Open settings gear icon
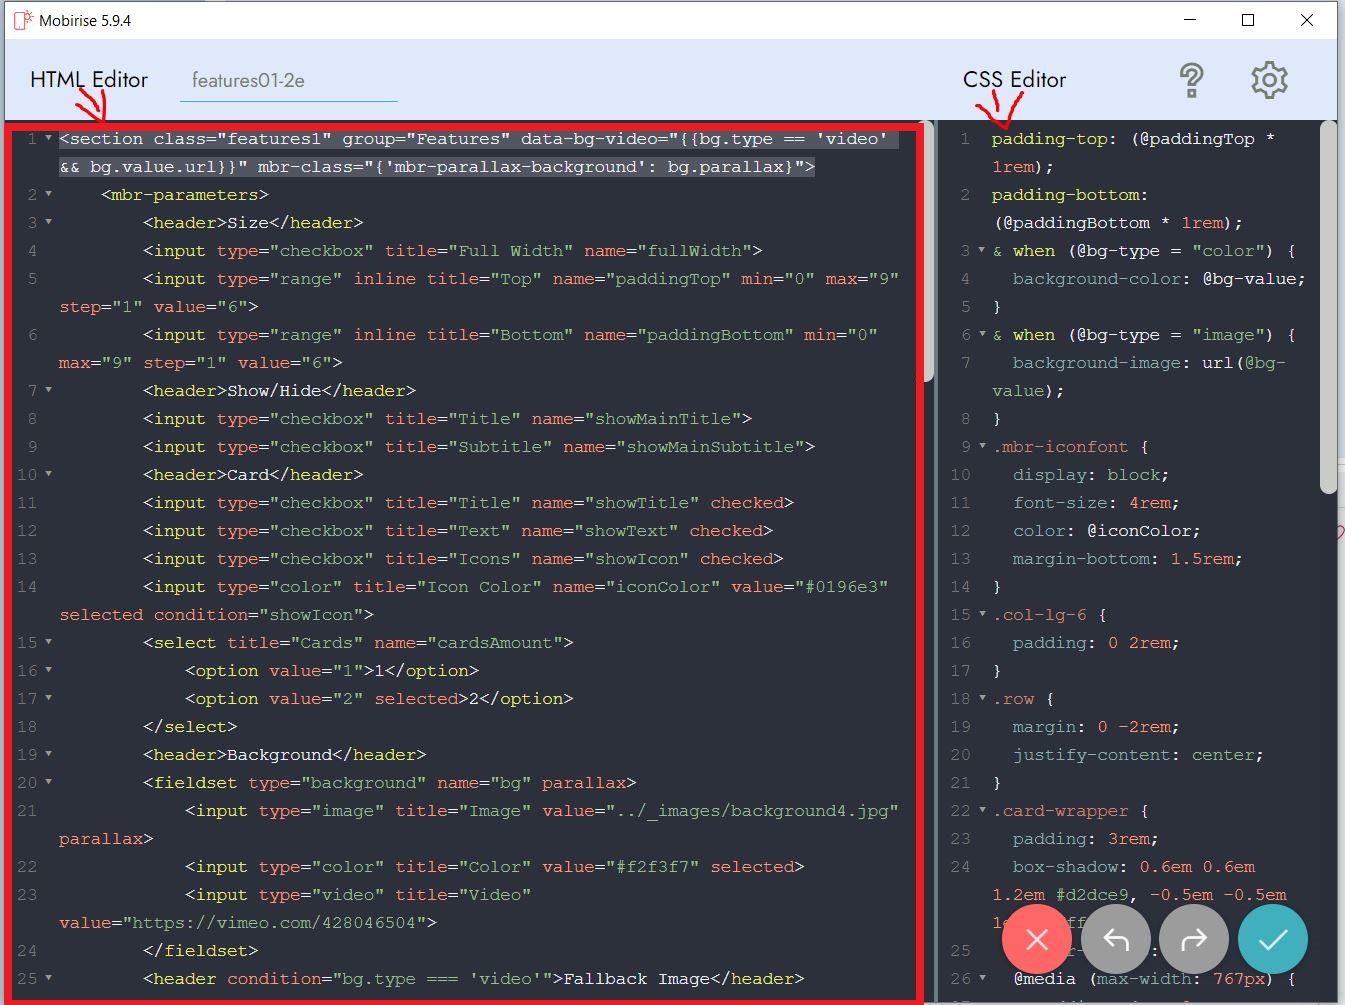 (1269, 80)
